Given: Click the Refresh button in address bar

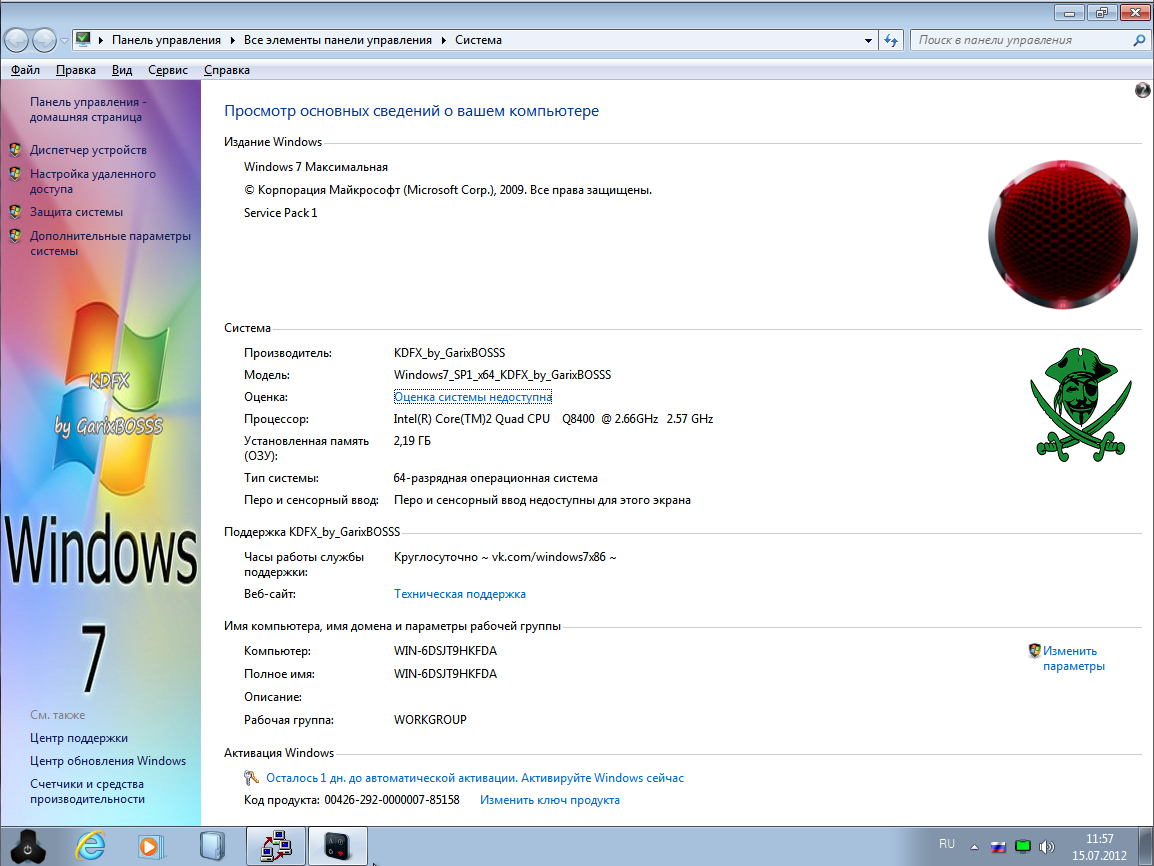Looking at the screenshot, I should [891, 40].
